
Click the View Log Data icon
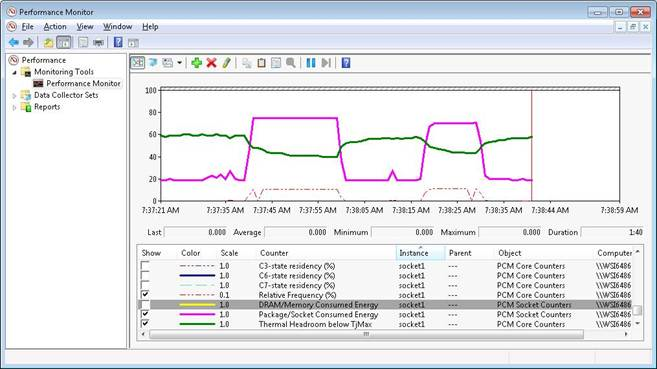click(153, 63)
